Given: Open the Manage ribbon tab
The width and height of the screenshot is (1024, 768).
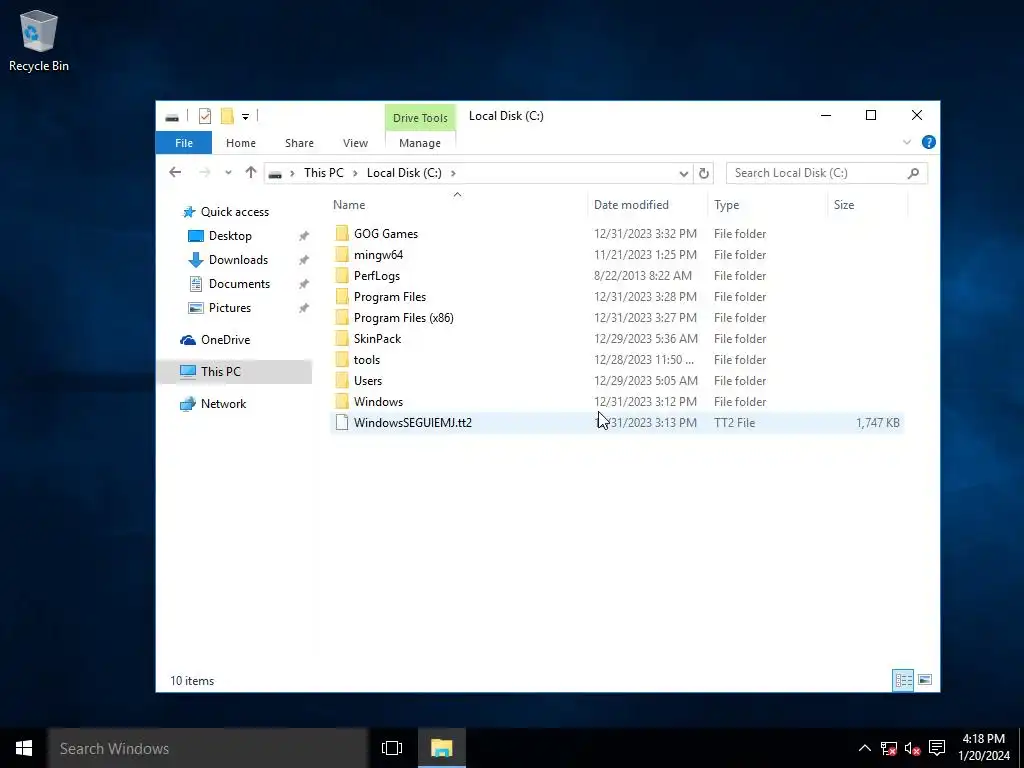Looking at the screenshot, I should 420,143.
